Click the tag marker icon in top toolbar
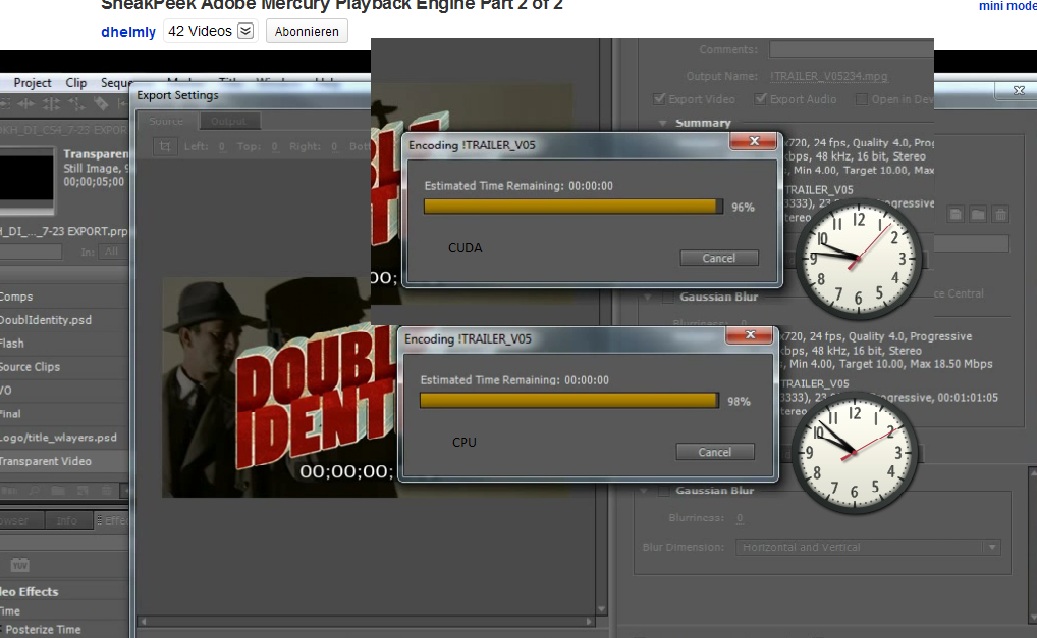Image resolution: width=1037 pixels, height=638 pixels. pos(101,103)
